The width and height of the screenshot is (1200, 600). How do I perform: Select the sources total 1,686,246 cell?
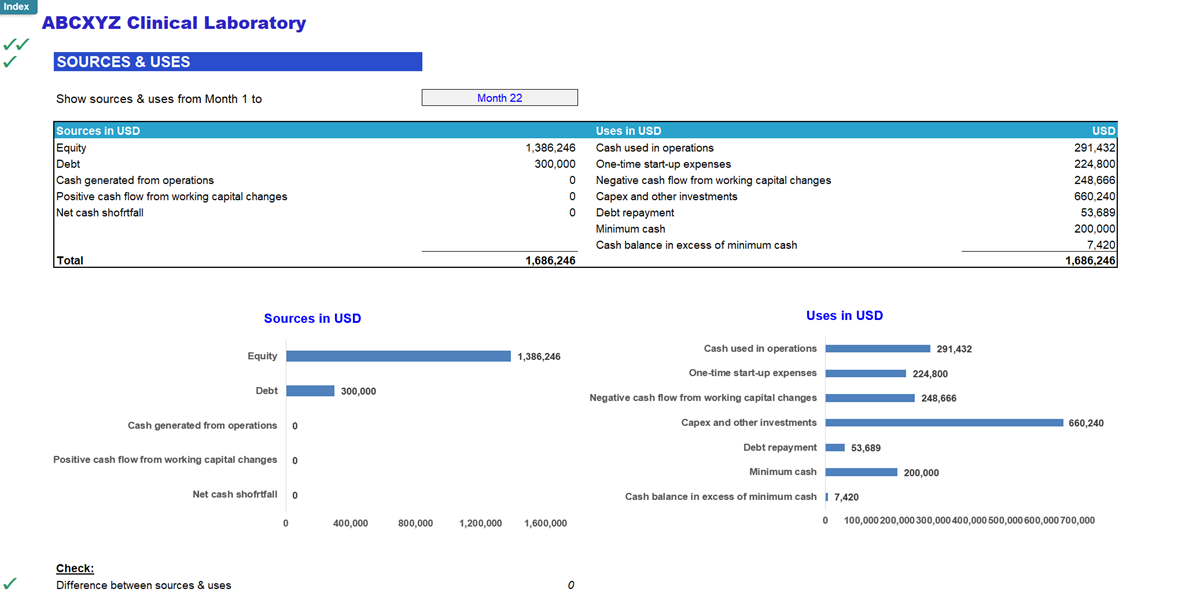[550, 260]
